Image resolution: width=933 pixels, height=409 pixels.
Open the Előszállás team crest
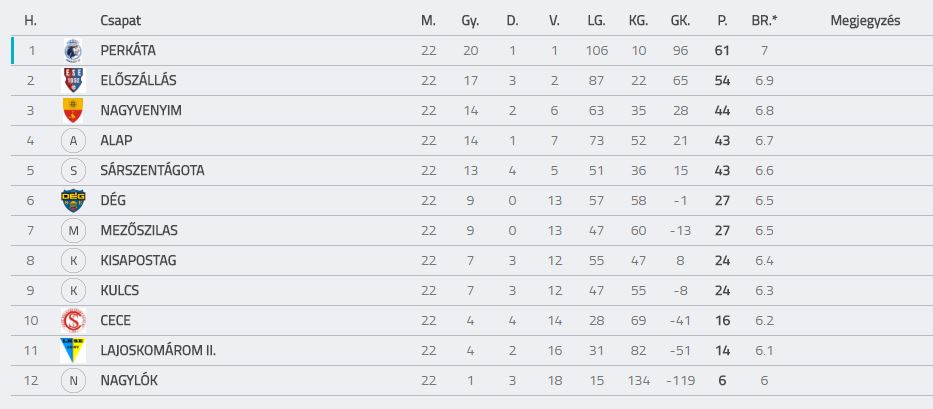[73, 80]
